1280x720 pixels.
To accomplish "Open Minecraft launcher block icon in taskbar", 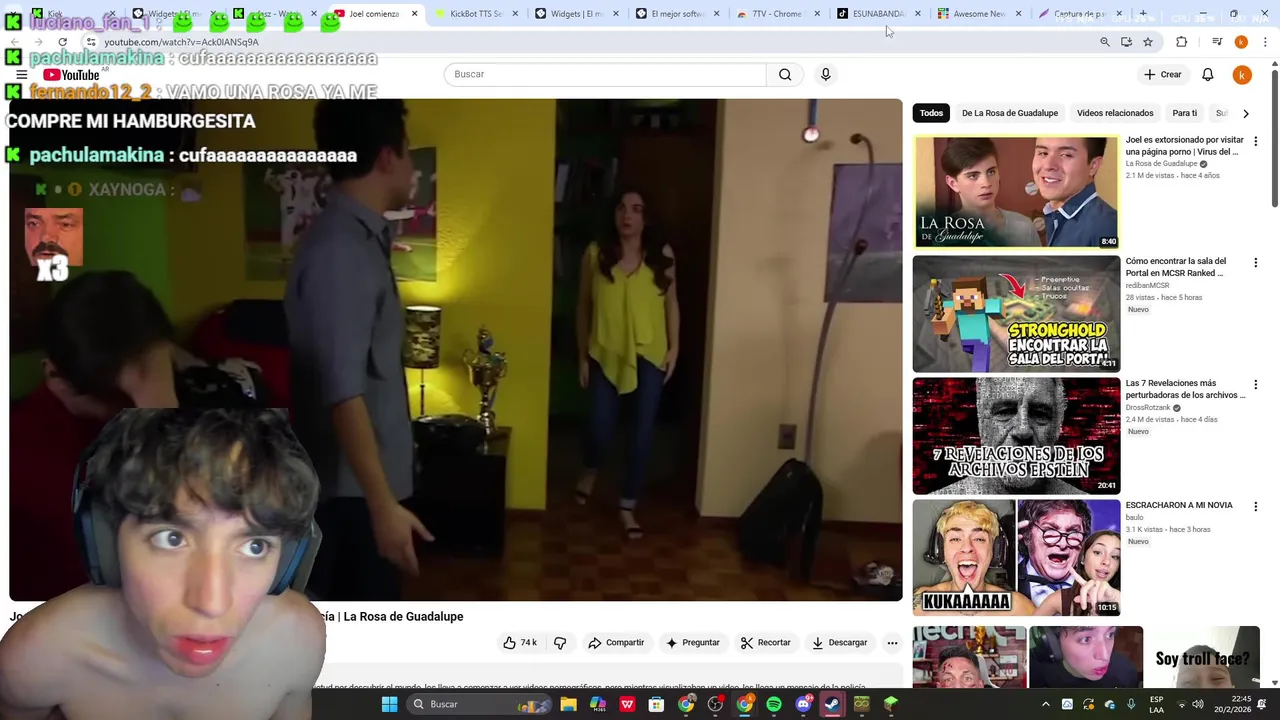I will pos(890,704).
